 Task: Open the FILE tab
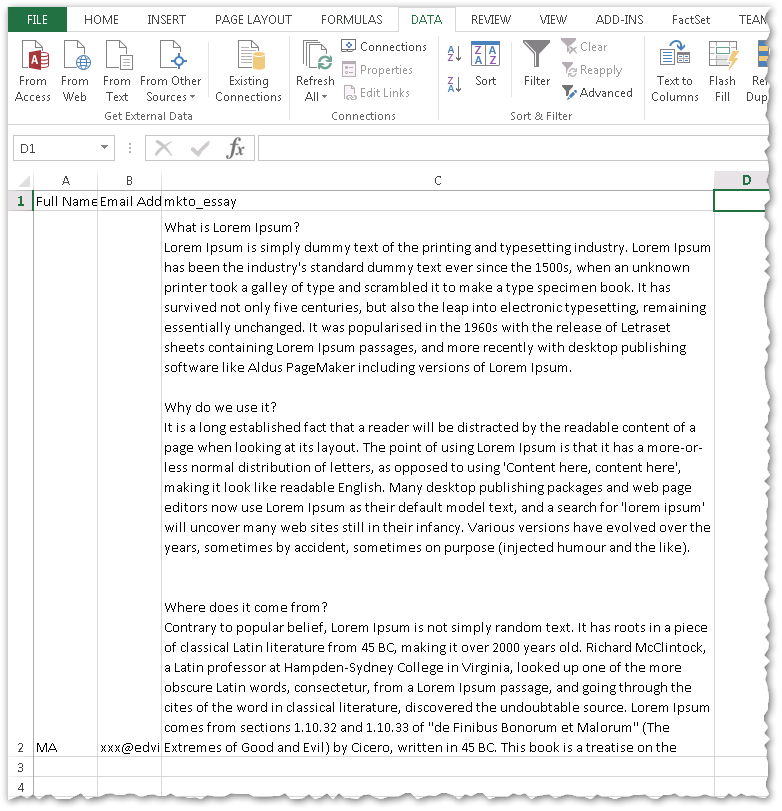[x=37, y=20]
